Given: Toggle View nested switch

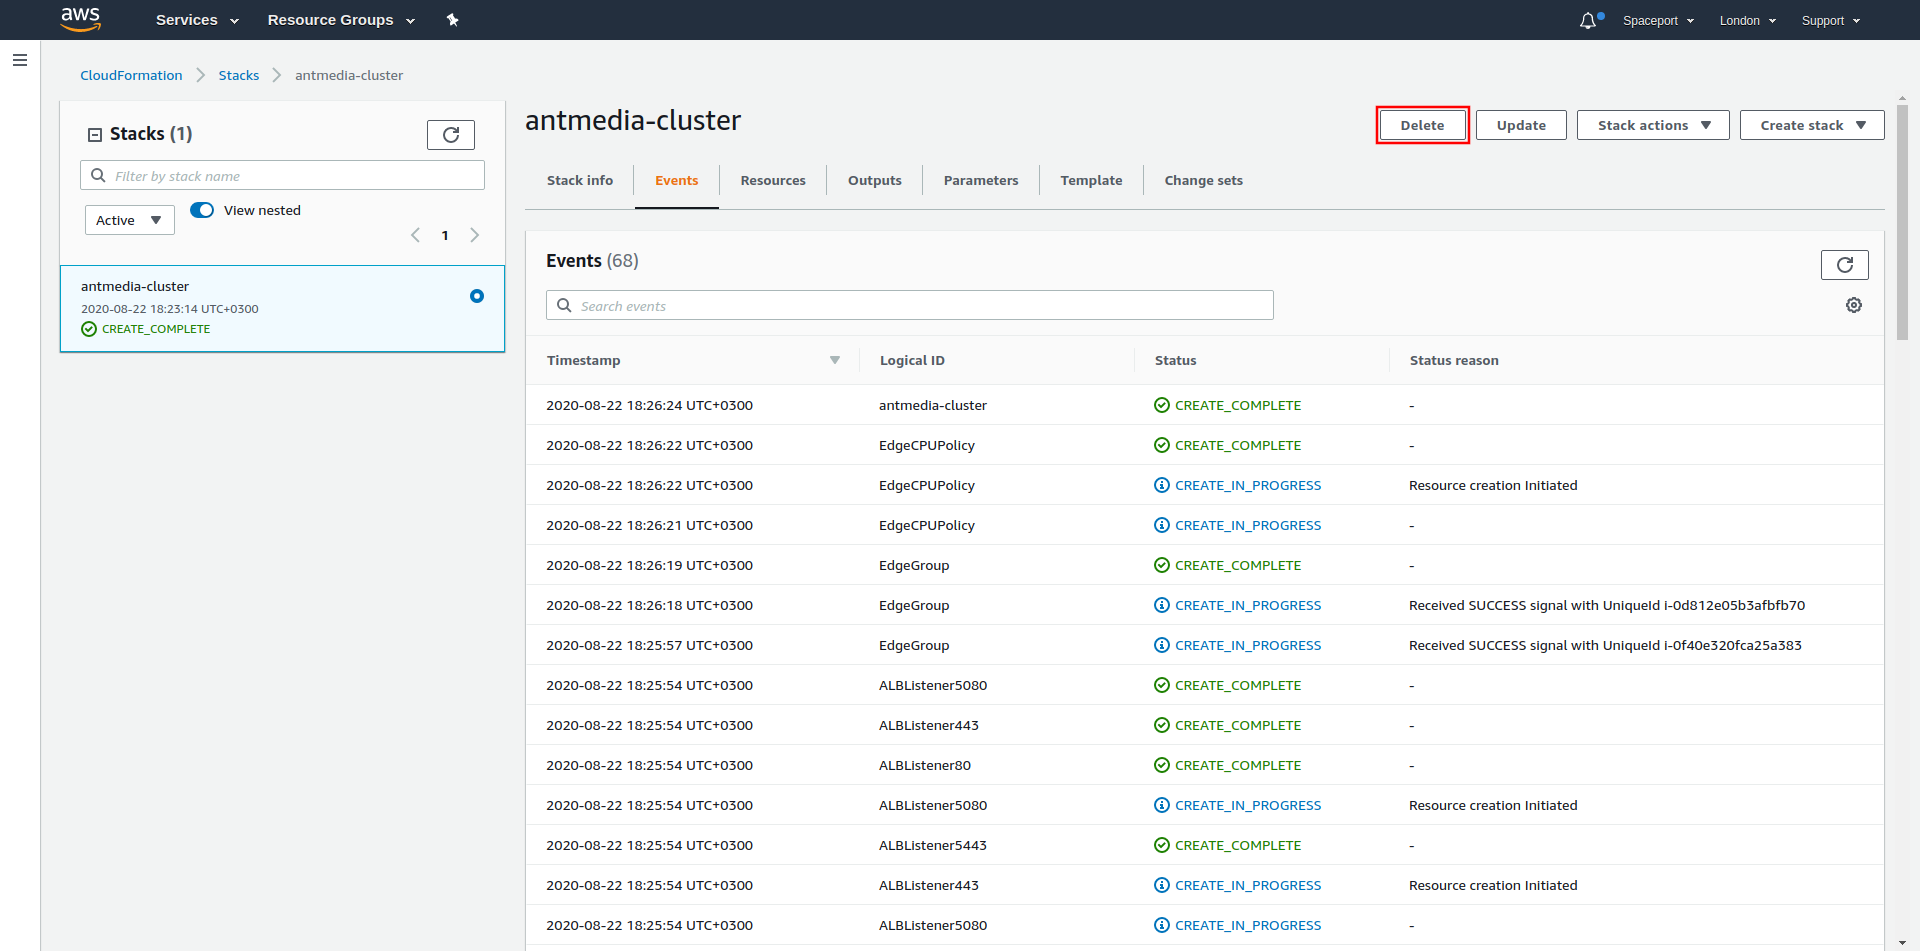Looking at the screenshot, I should click(202, 210).
